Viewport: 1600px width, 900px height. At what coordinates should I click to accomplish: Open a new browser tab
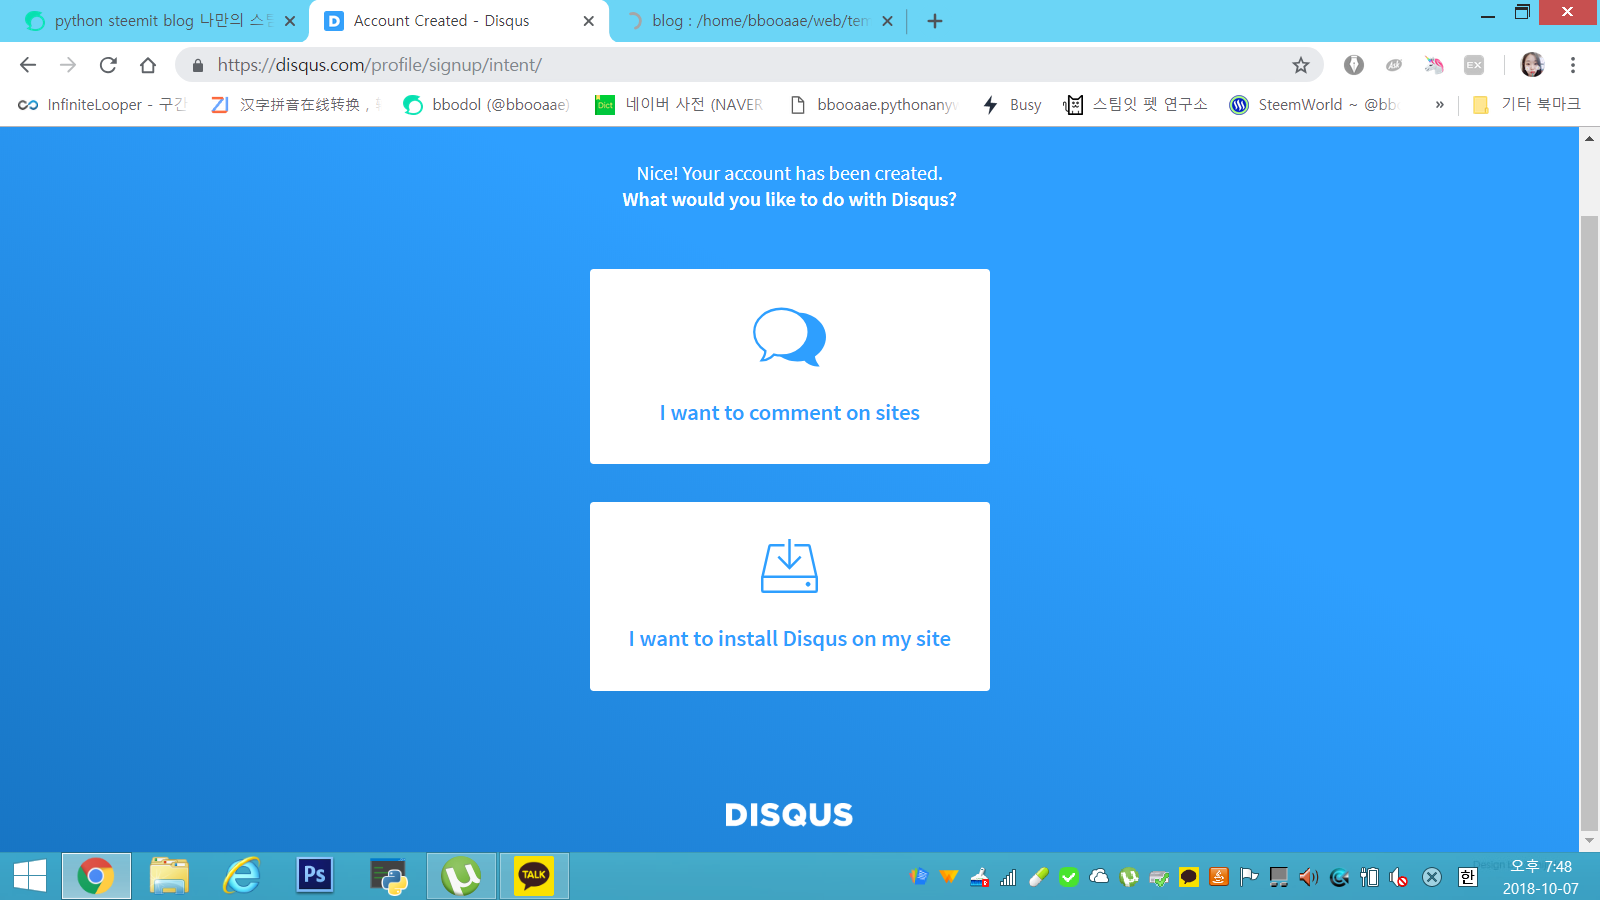pos(935,21)
